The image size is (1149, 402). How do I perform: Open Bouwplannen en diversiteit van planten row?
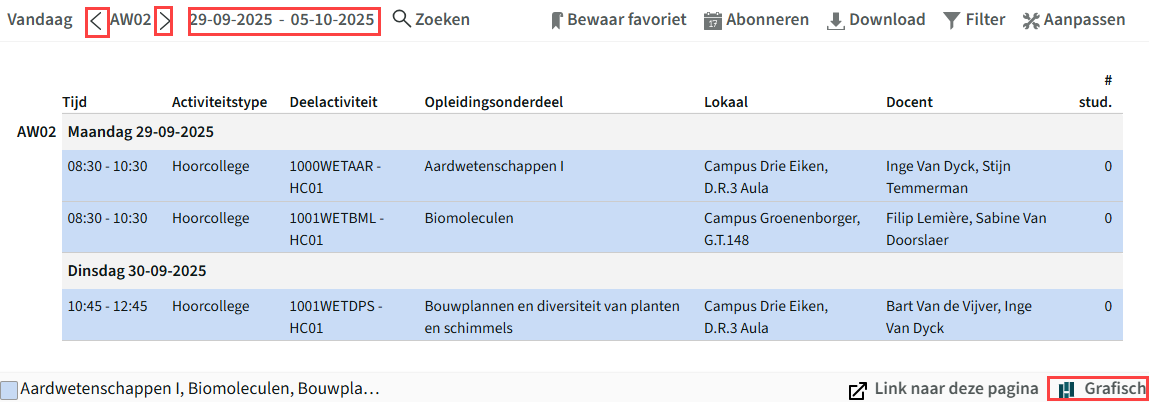click(592, 316)
